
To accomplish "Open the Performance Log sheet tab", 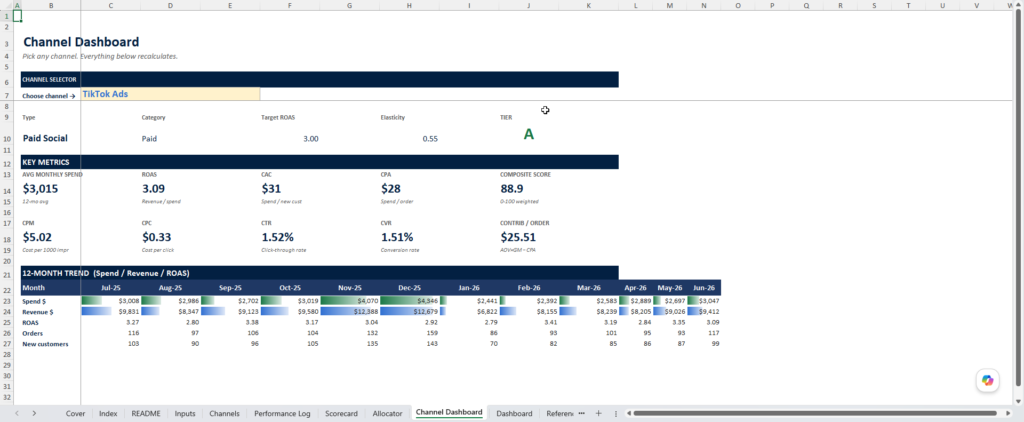I will (x=282, y=414).
